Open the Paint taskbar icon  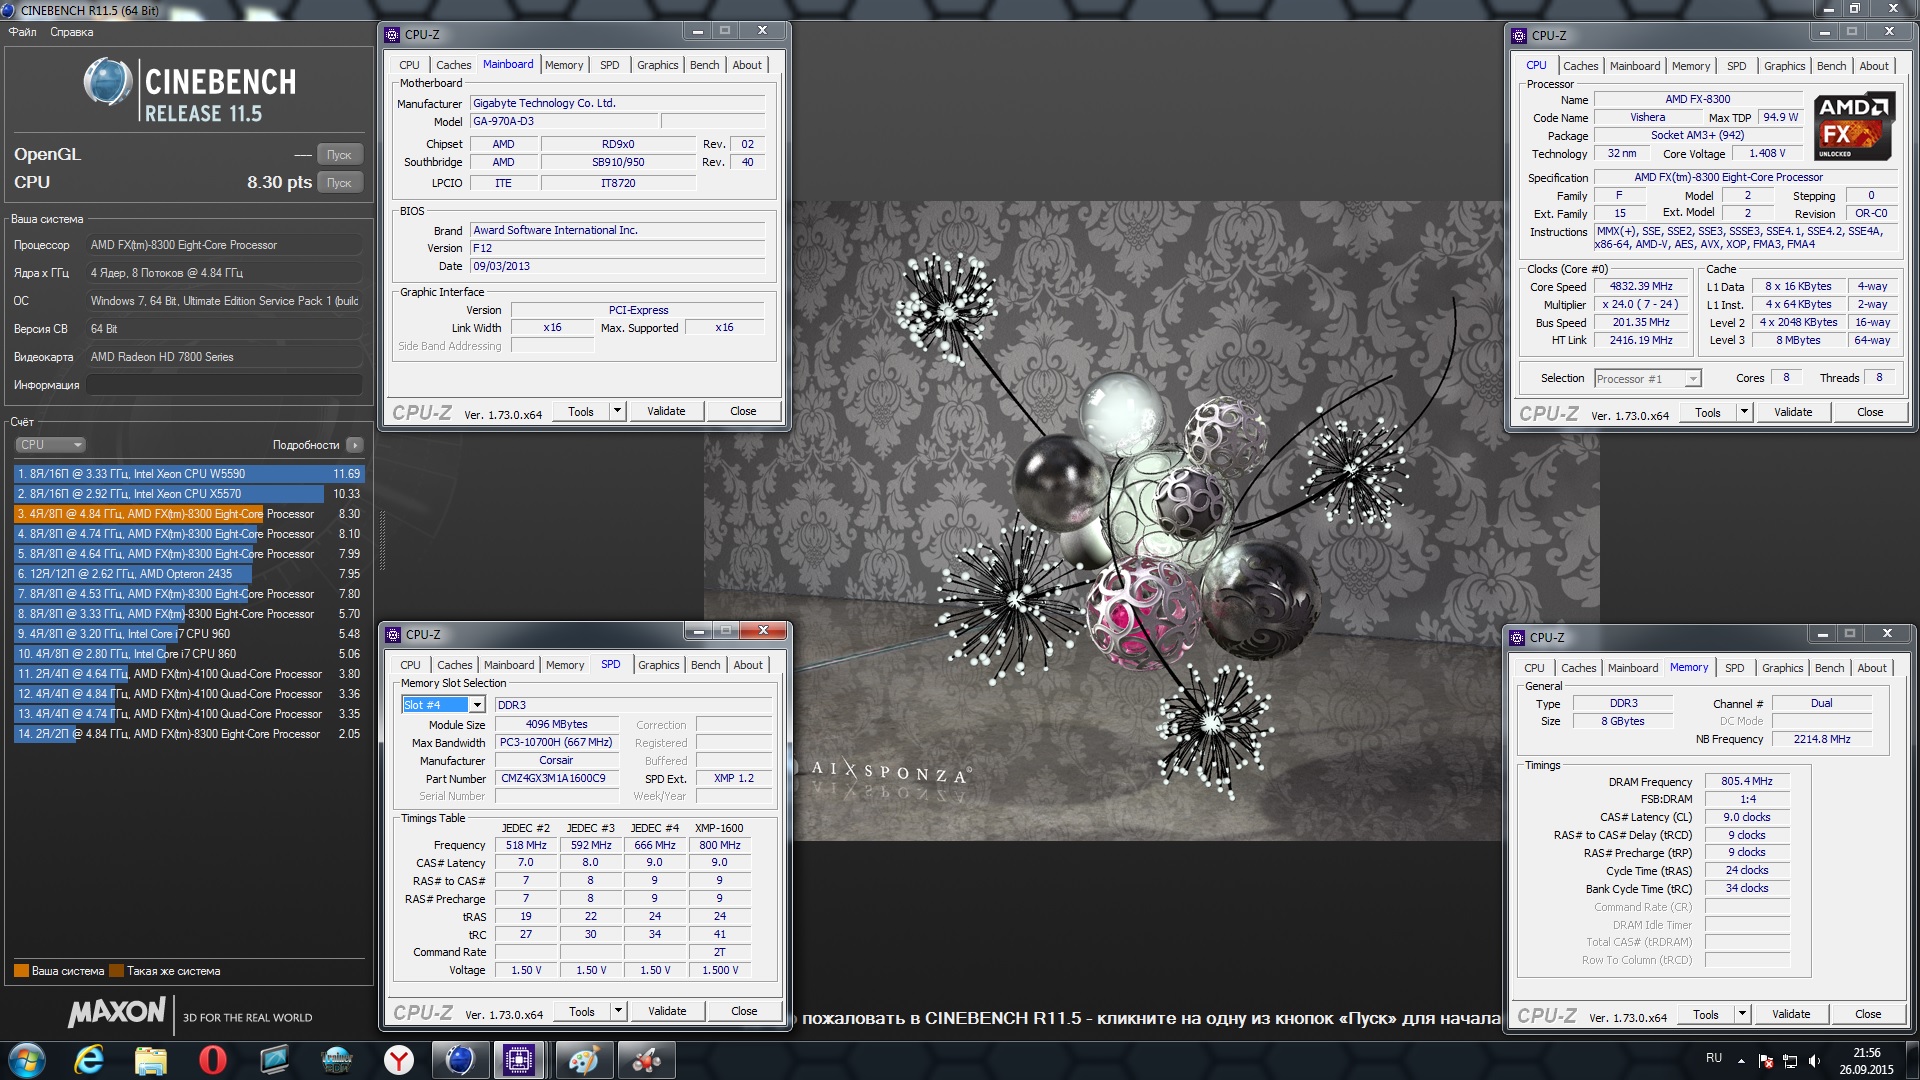click(584, 1060)
